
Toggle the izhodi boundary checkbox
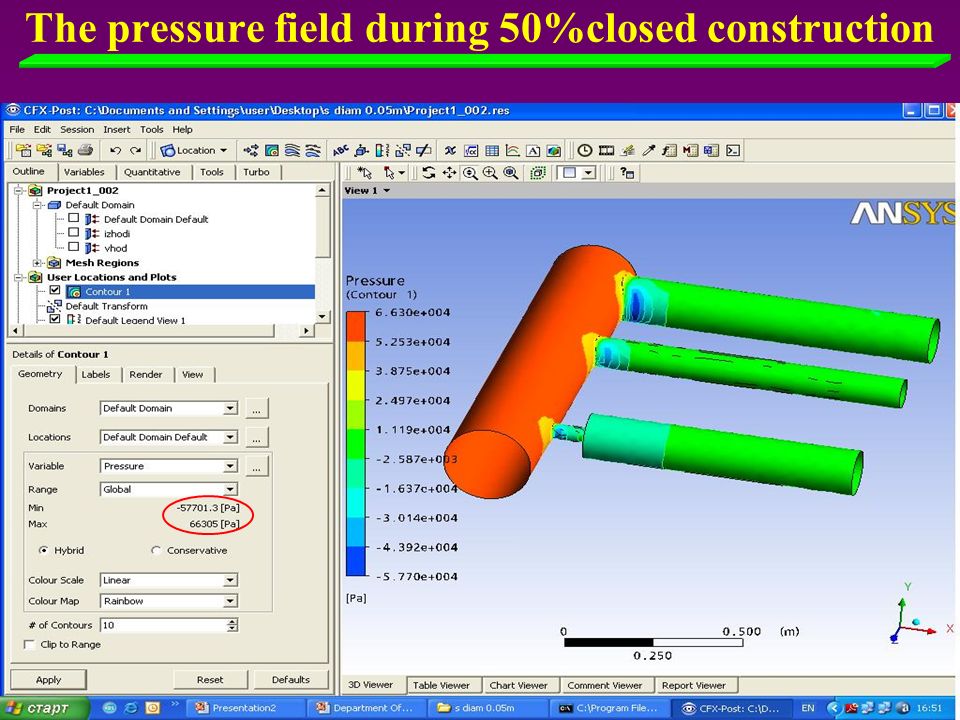(73, 233)
